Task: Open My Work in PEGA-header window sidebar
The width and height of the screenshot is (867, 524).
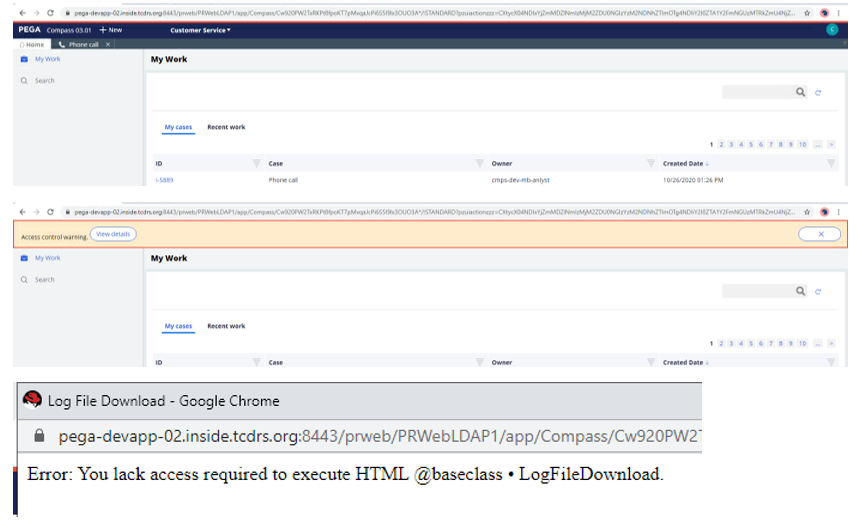Action: (48, 59)
